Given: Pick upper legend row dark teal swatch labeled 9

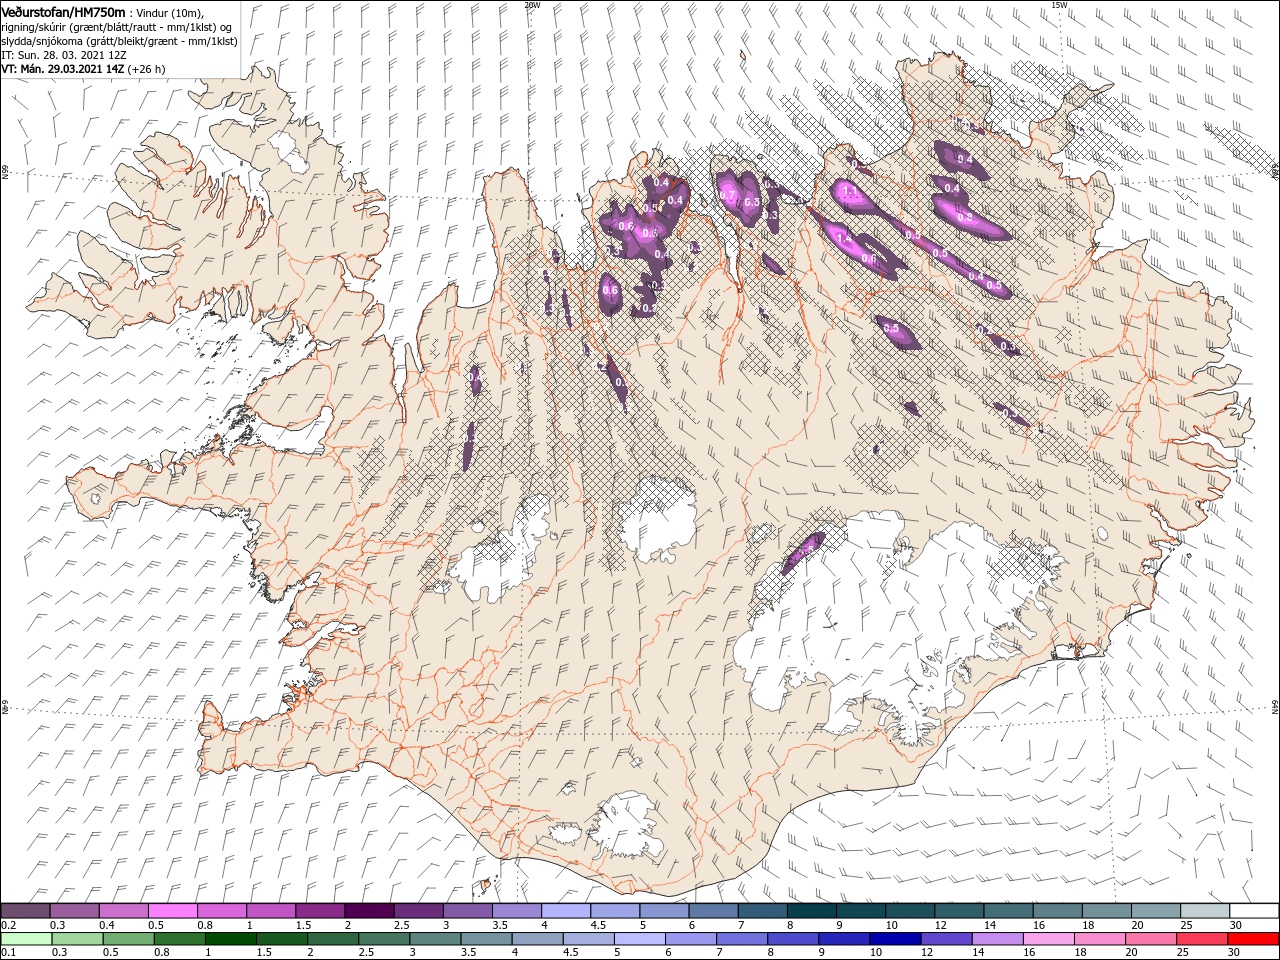Looking at the screenshot, I should (860, 911).
